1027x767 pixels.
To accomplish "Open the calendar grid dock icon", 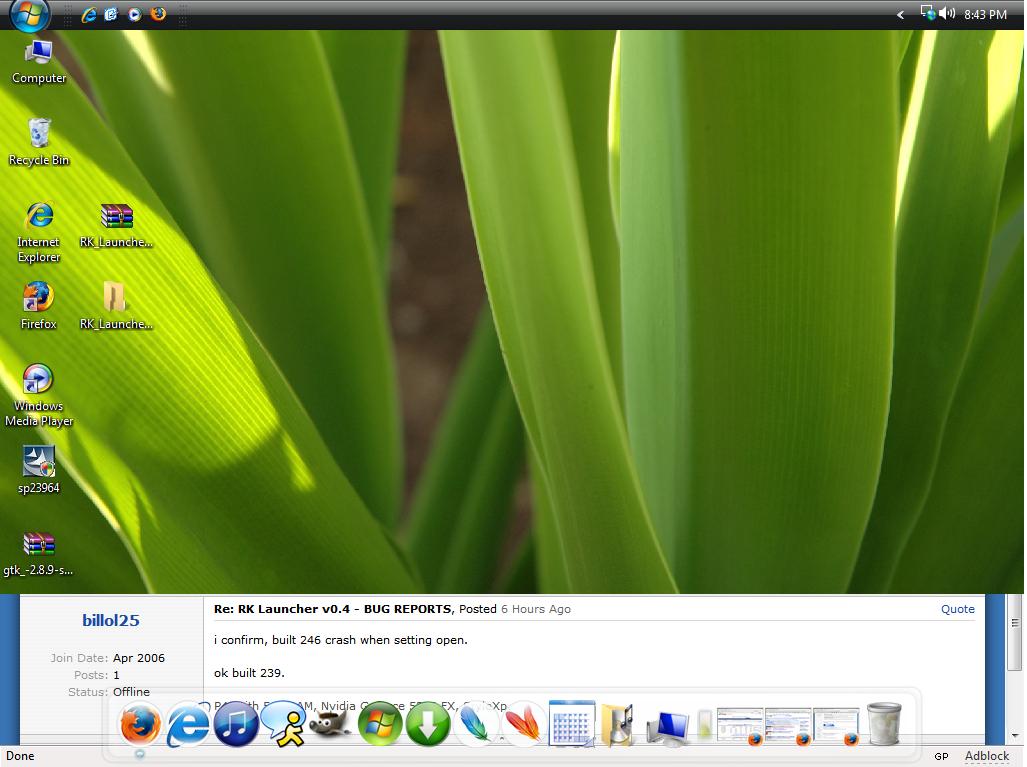I will (572, 723).
